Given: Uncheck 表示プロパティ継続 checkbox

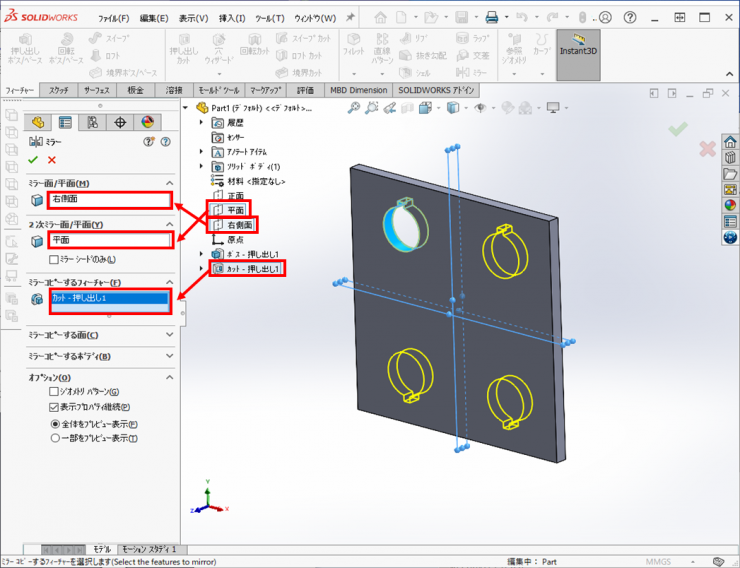Looking at the screenshot, I should [55, 408].
